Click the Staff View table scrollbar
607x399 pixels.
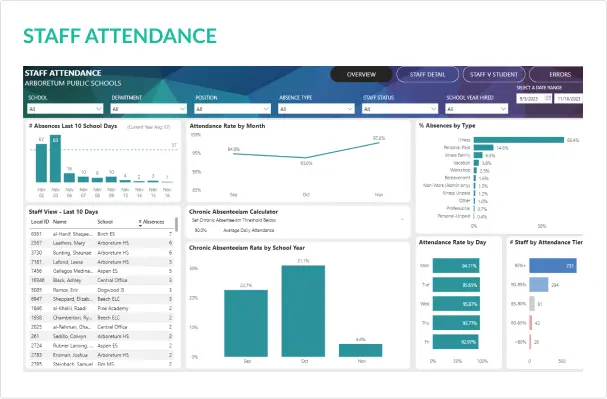pyautogui.click(x=177, y=224)
